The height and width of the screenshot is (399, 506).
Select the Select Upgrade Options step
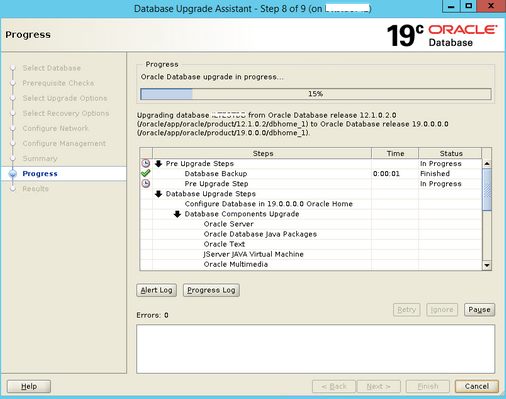(65, 98)
